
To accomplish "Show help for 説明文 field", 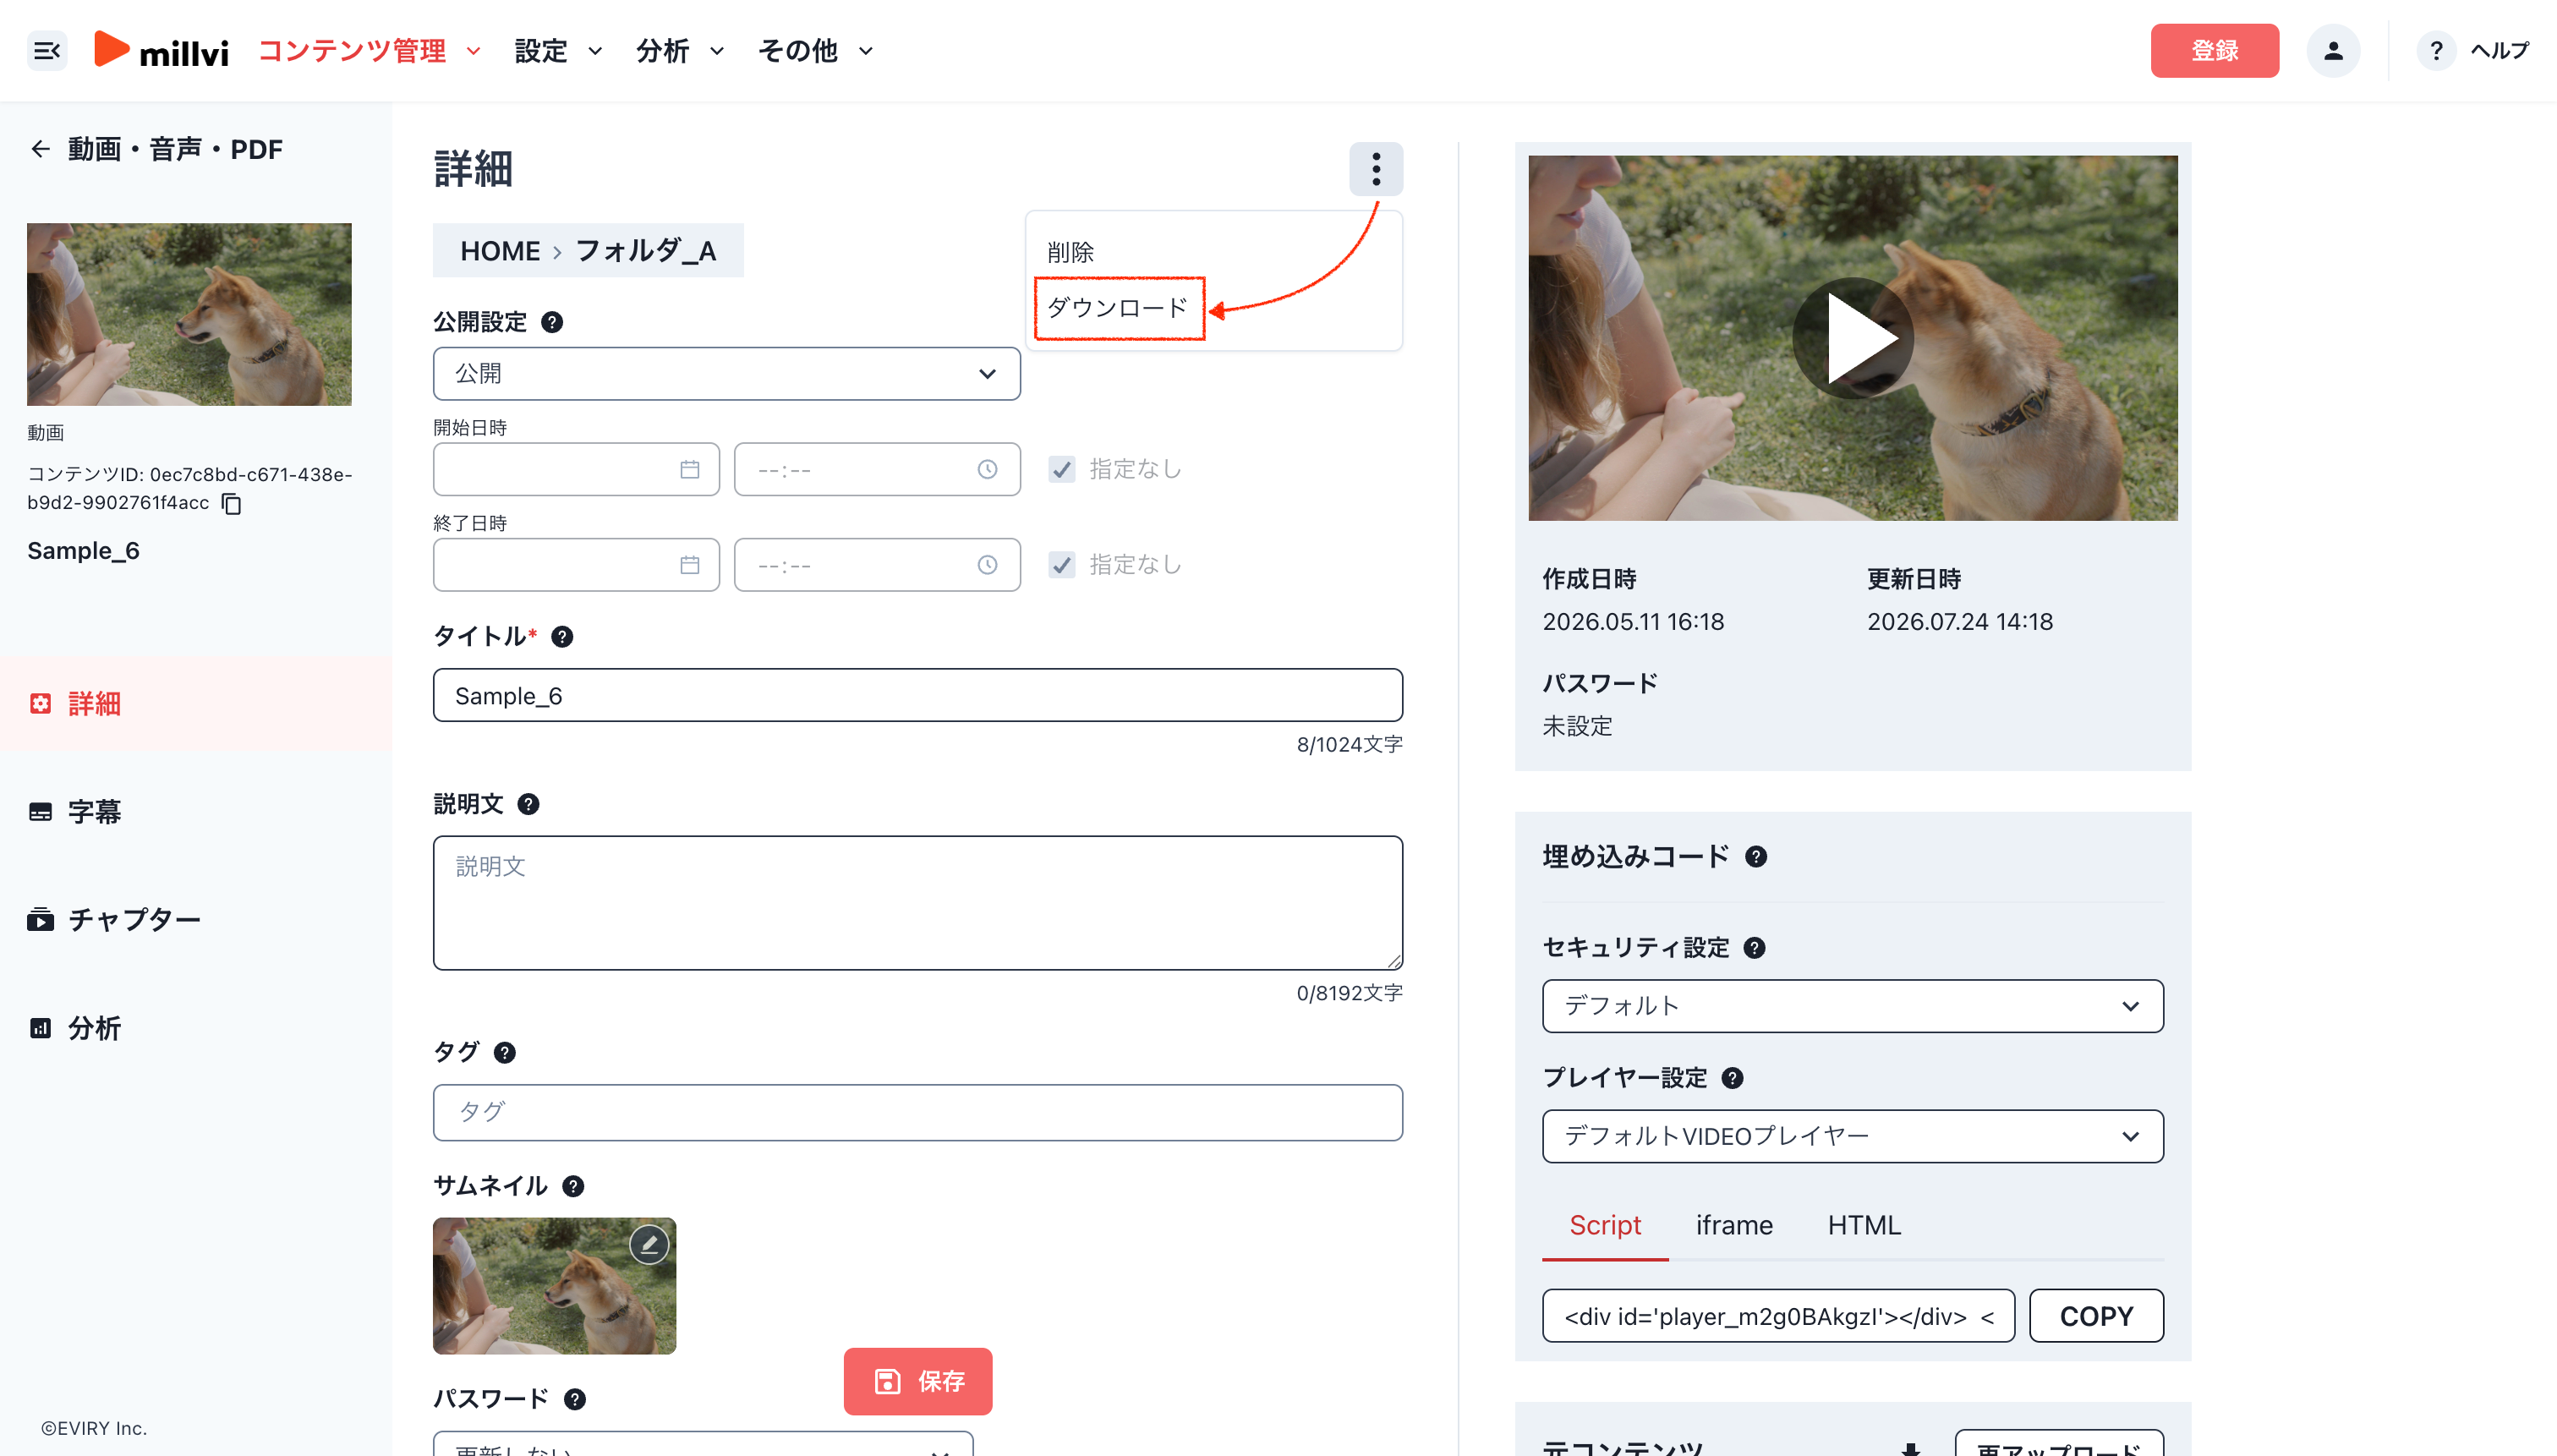I will point(528,804).
